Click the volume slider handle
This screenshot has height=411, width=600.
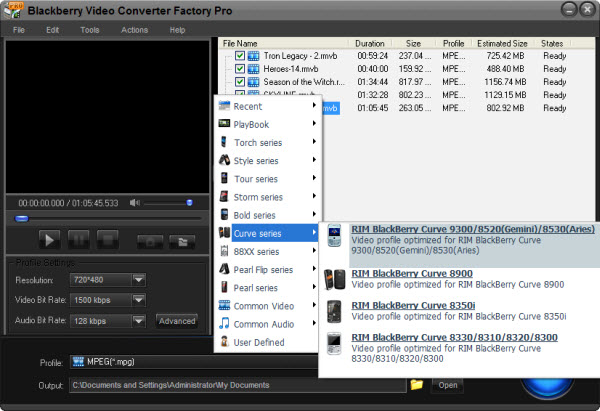tap(189, 203)
